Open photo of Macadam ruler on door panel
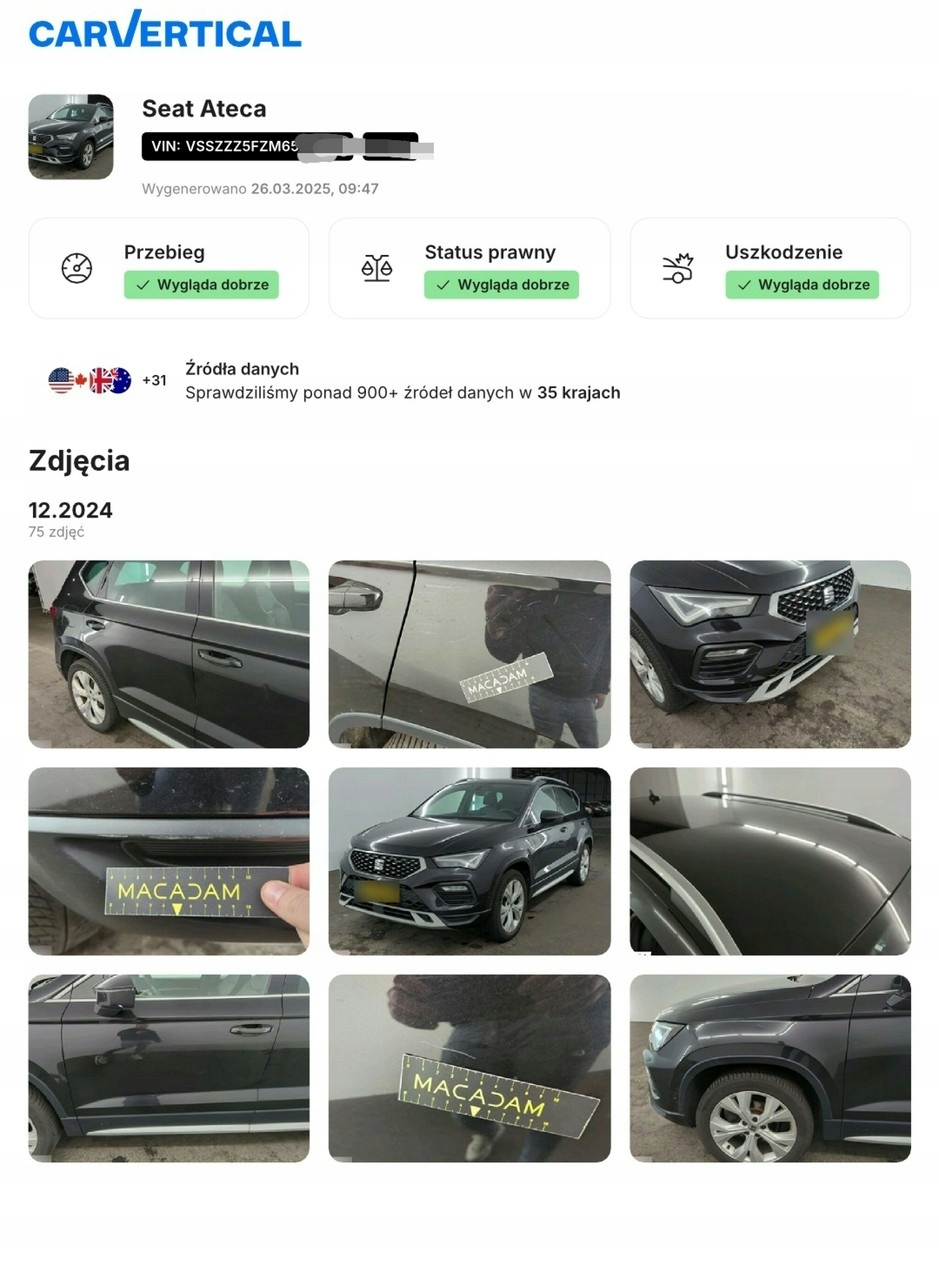 [469, 654]
